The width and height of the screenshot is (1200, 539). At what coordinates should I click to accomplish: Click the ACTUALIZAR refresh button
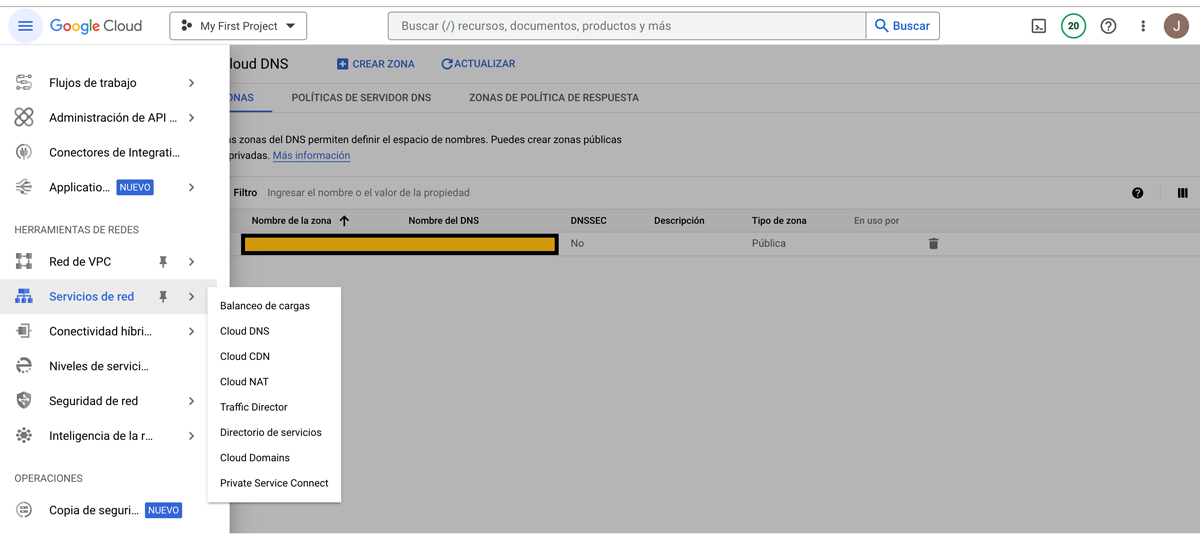[478, 64]
